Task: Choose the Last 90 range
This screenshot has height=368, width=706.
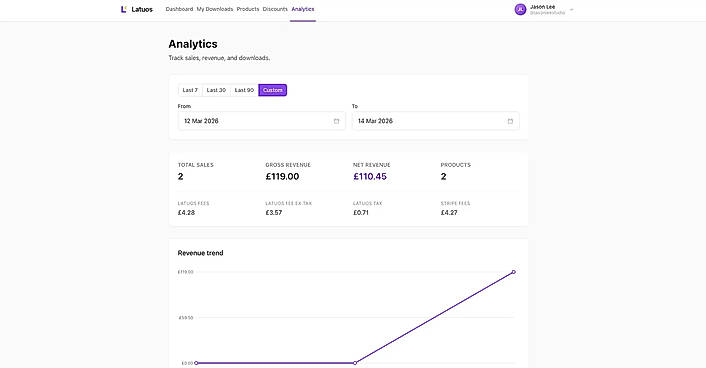Action: (x=244, y=90)
